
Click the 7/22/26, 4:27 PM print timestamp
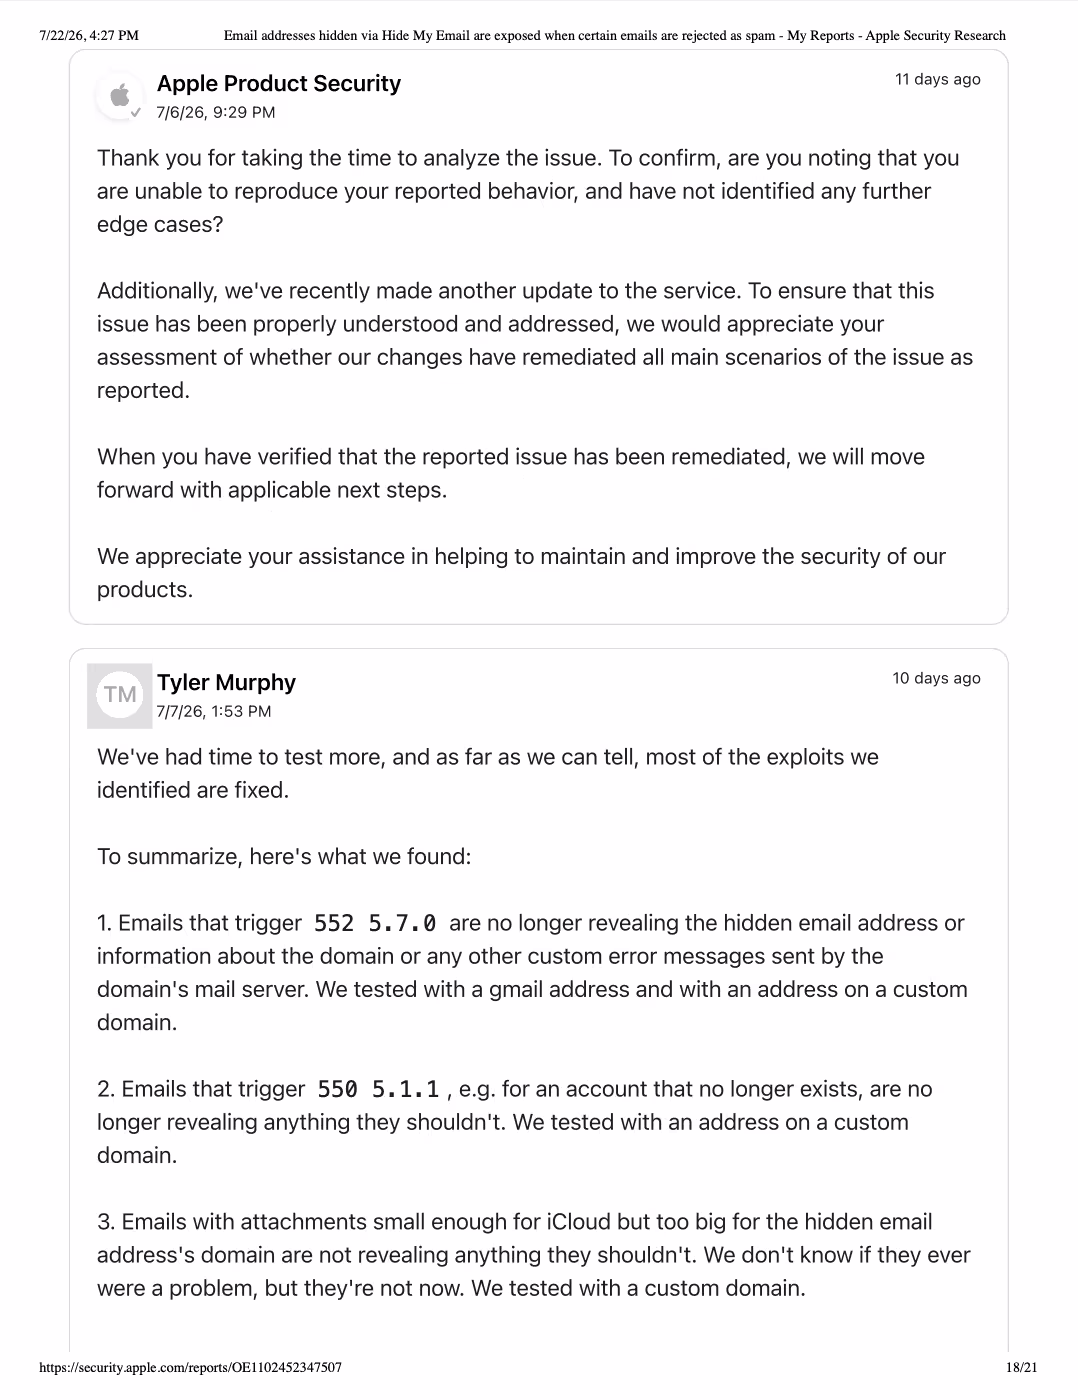click(x=89, y=35)
